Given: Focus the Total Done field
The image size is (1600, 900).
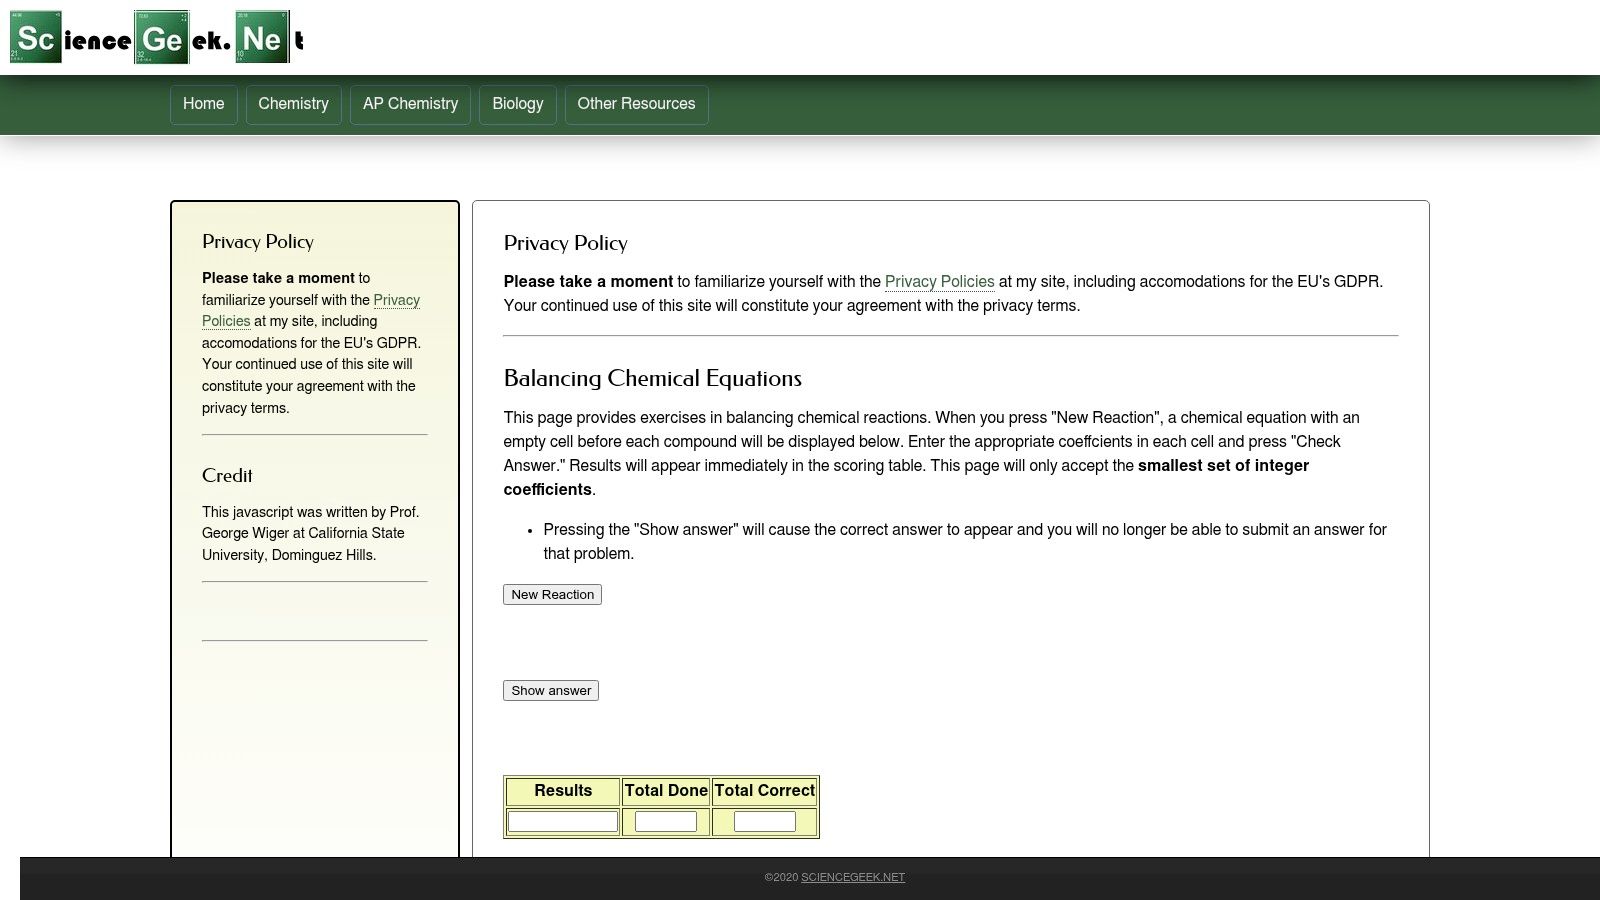Looking at the screenshot, I should 666,822.
